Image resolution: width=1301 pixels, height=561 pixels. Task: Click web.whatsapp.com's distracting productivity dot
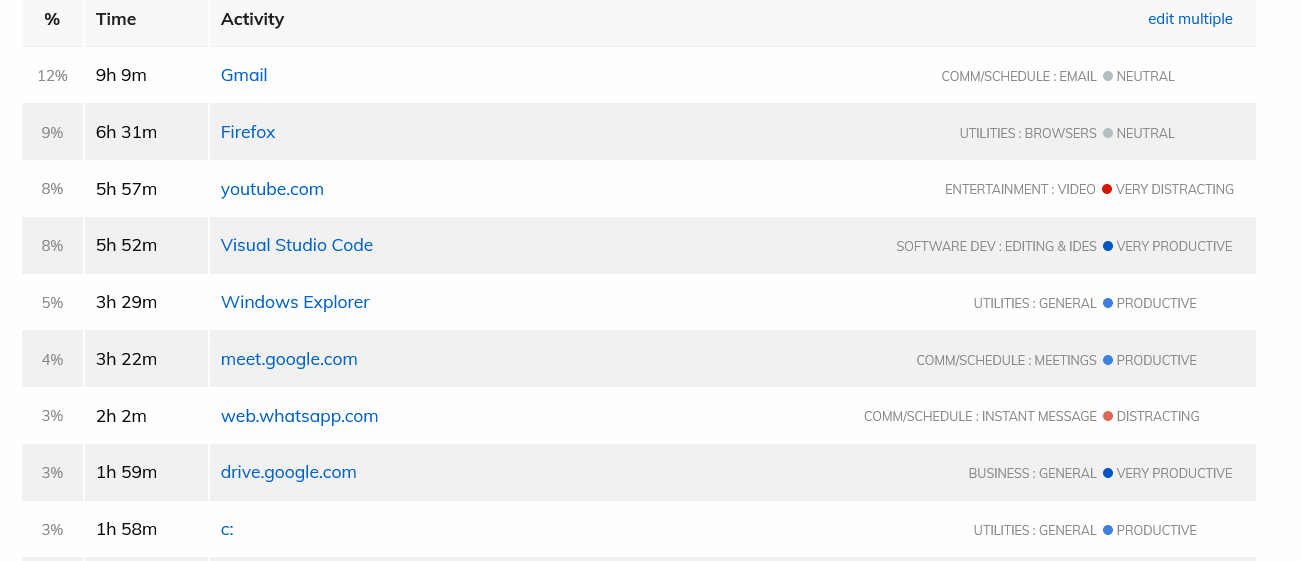tap(1108, 416)
